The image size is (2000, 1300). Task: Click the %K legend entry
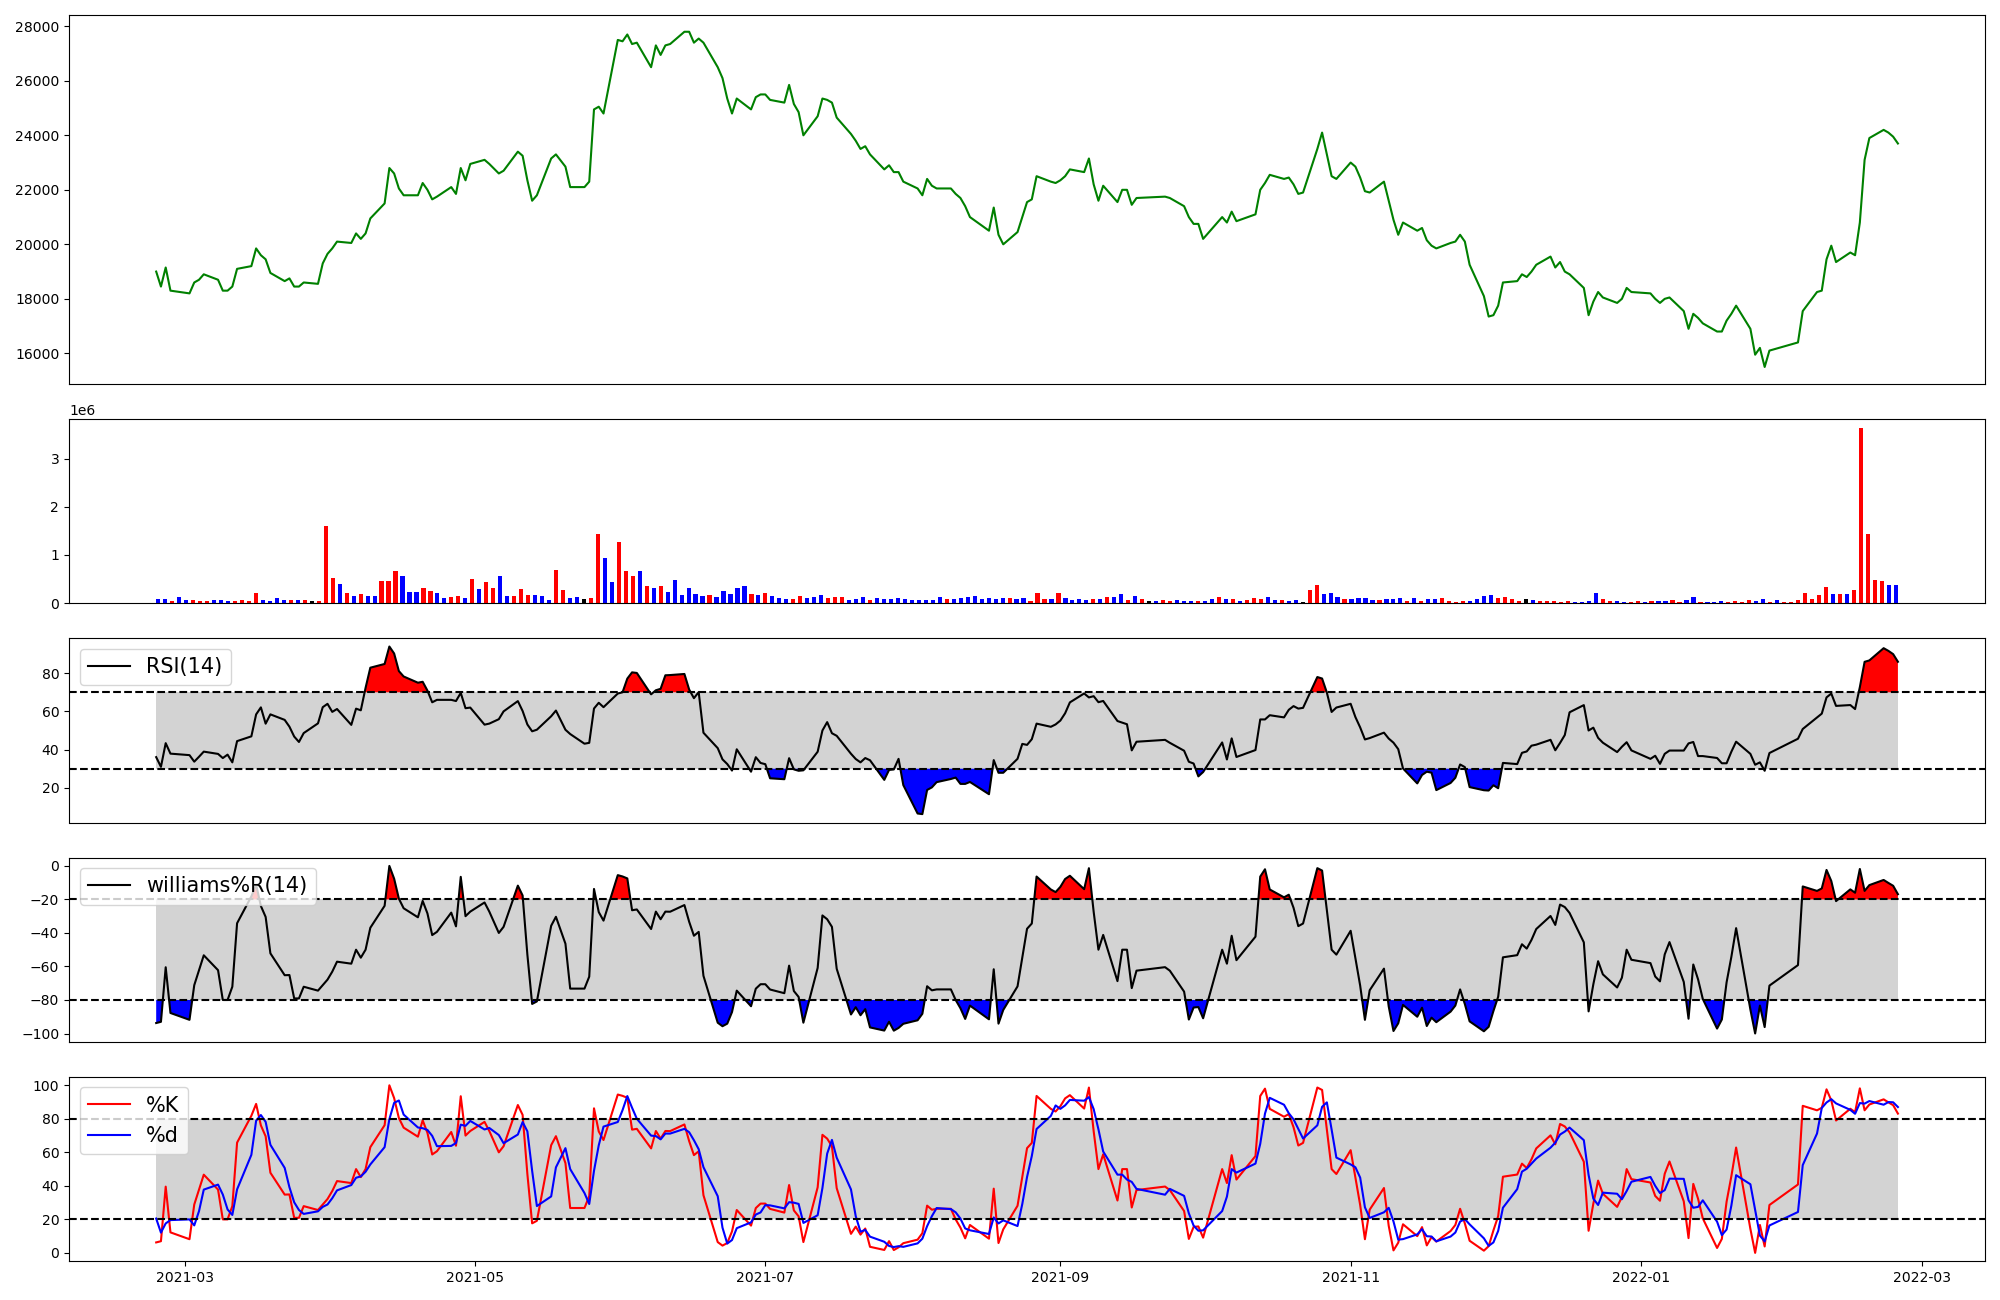[x=162, y=1105]
